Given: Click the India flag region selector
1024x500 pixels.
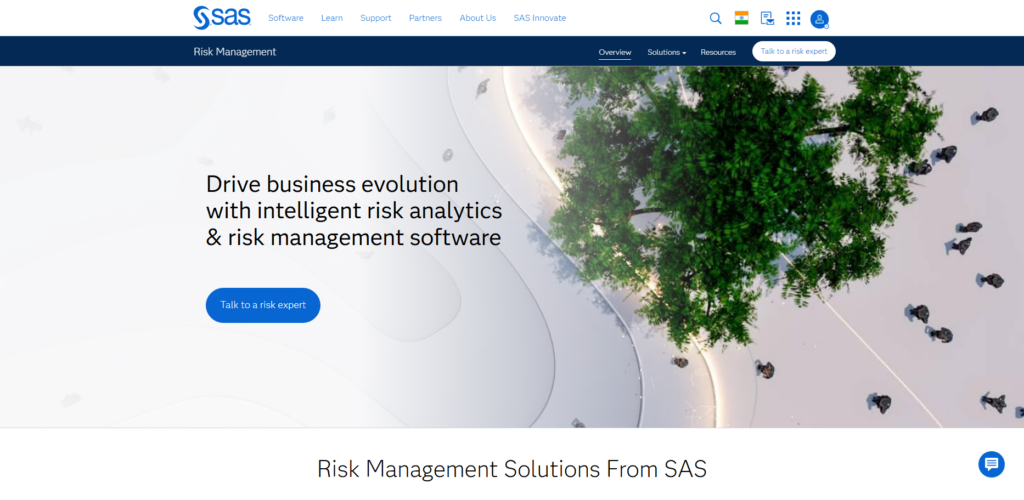Looking at the screenshot, I should click(741, 18).
